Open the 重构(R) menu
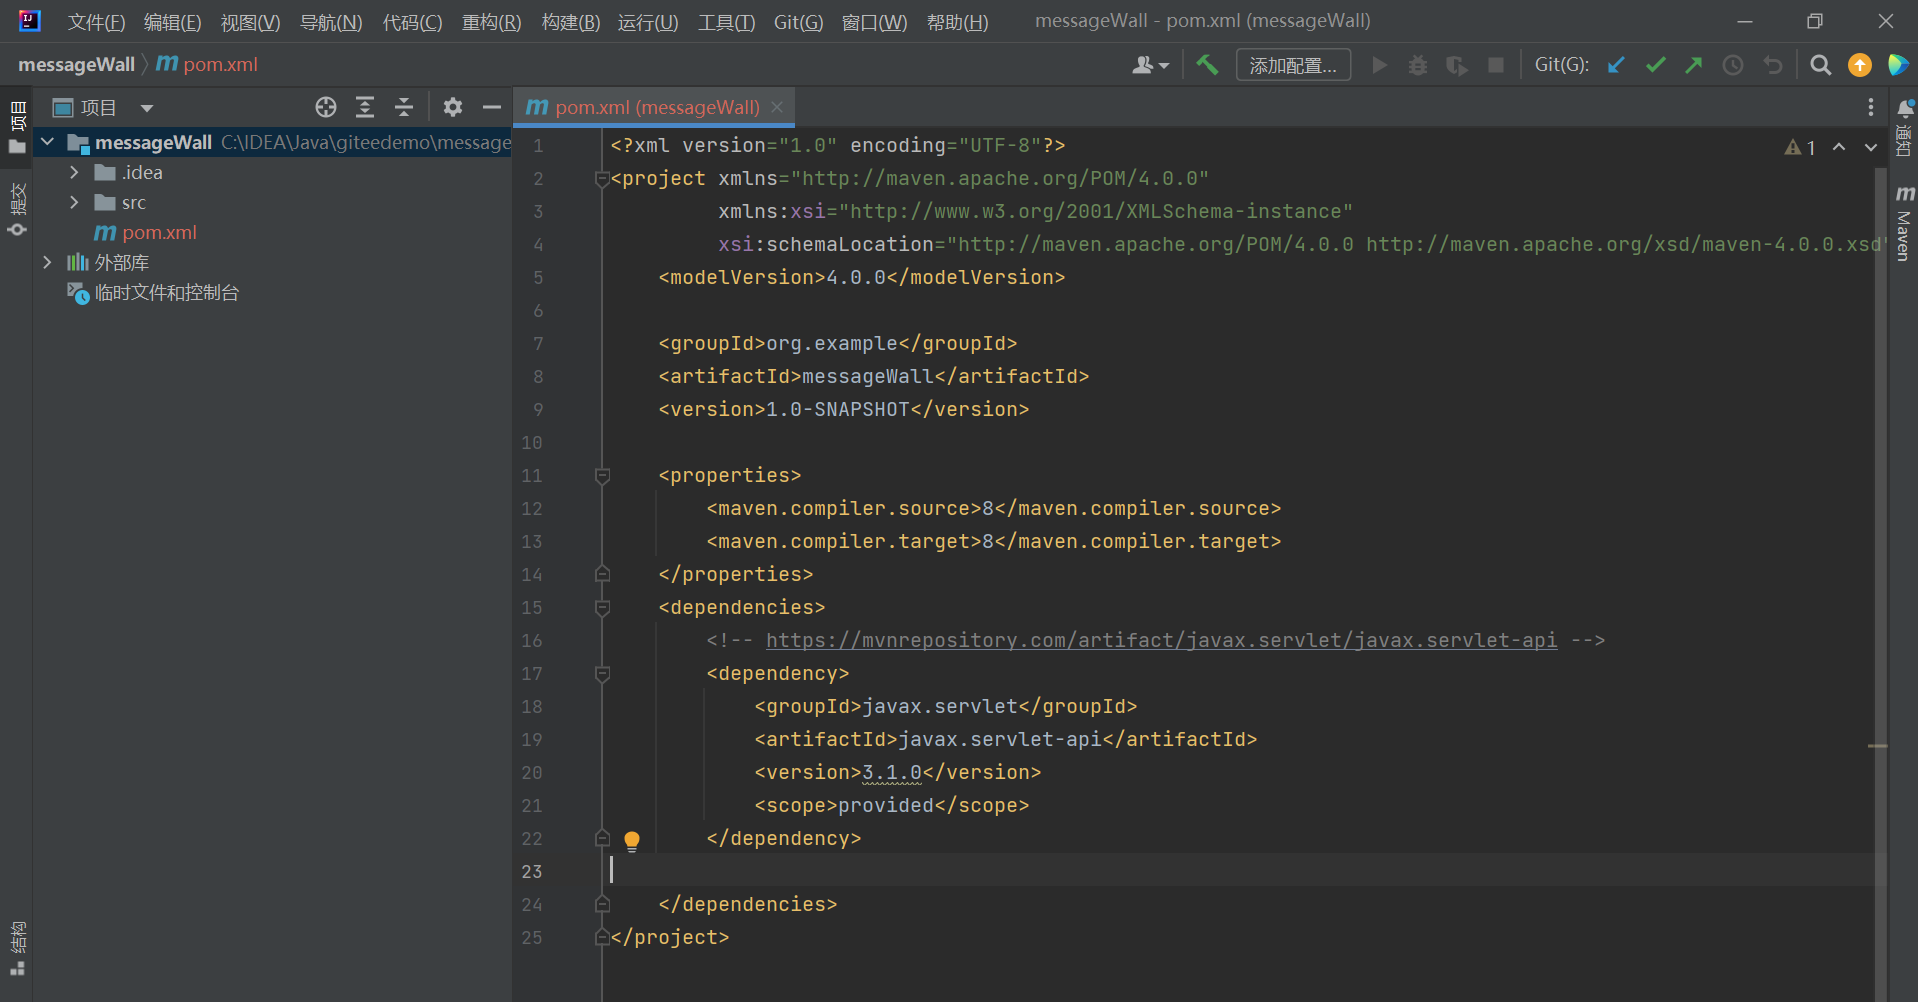Viewport: 1918px width, 1002px height. click(492, 22)
